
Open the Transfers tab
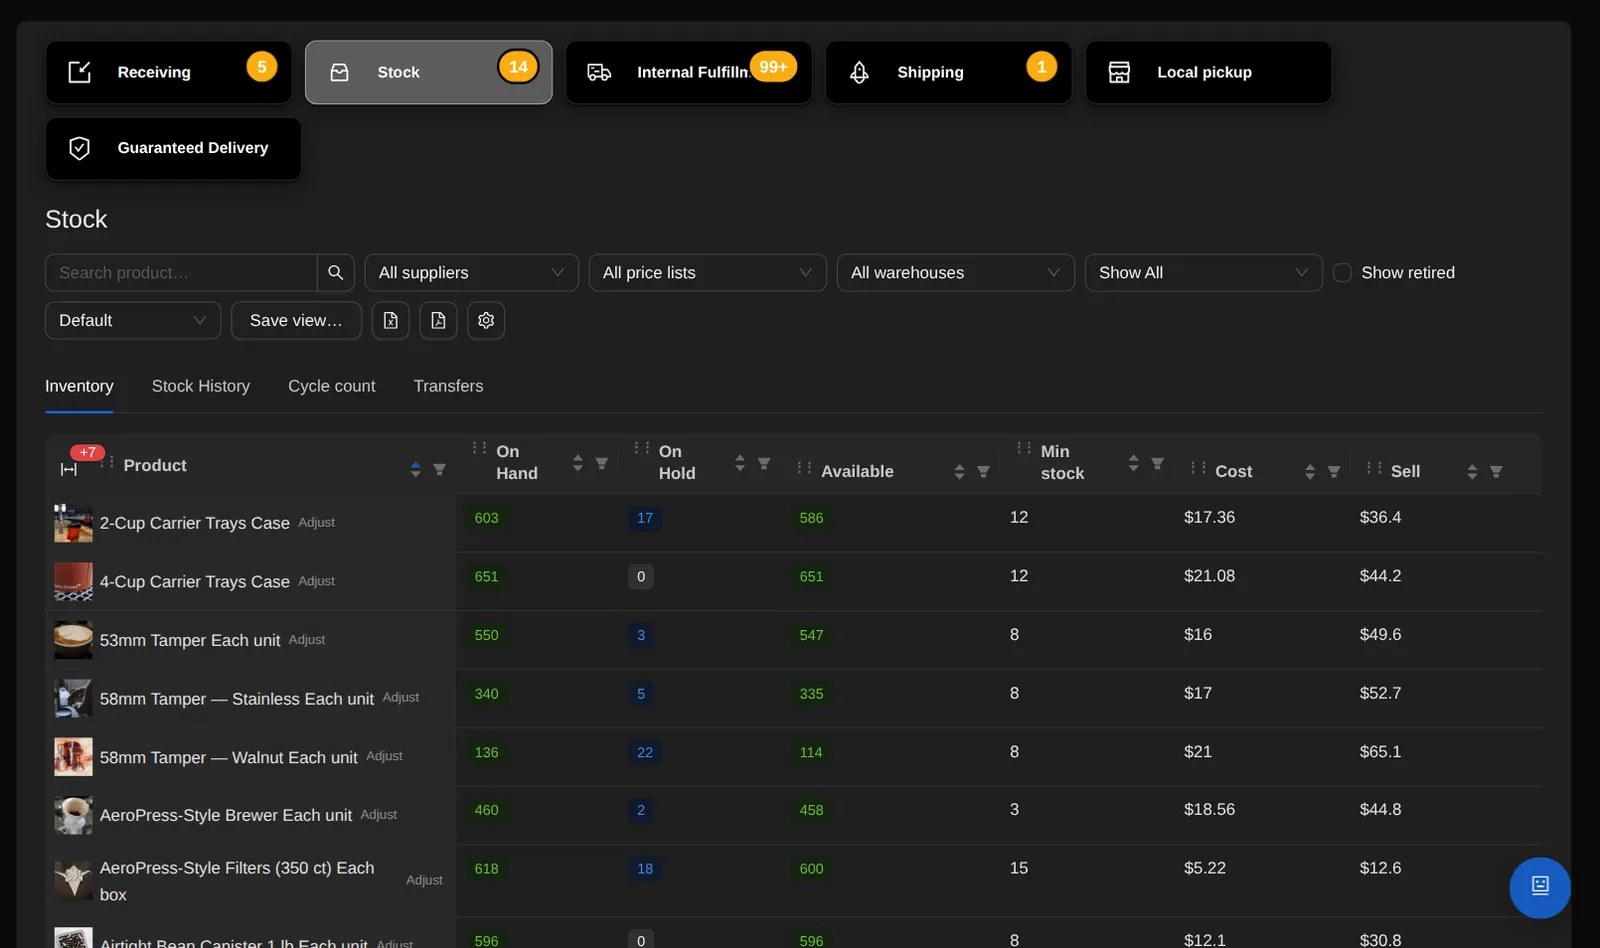click(448, 386)
